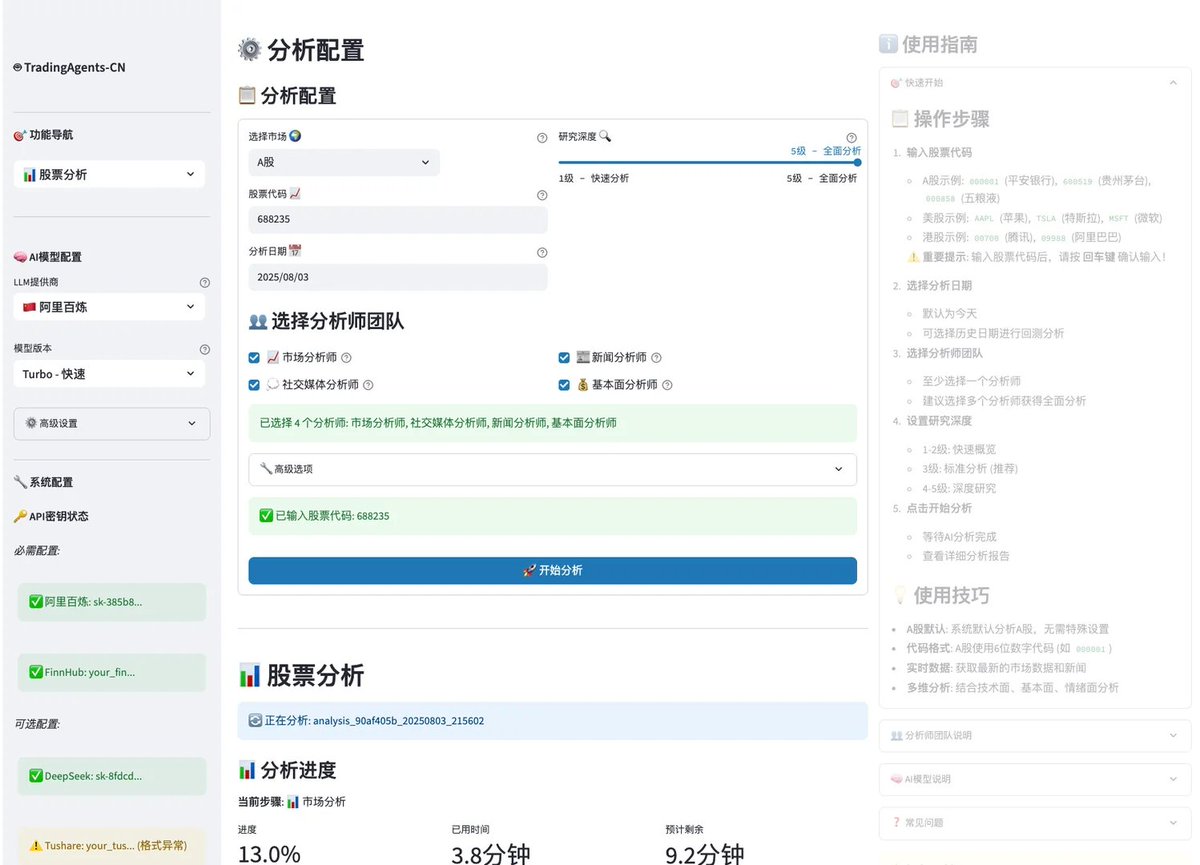Open the LLM提供商 阿里百炼 dropdown
Image resolution: width=1200 pixels, height=865 pixels.
[110, 307]
